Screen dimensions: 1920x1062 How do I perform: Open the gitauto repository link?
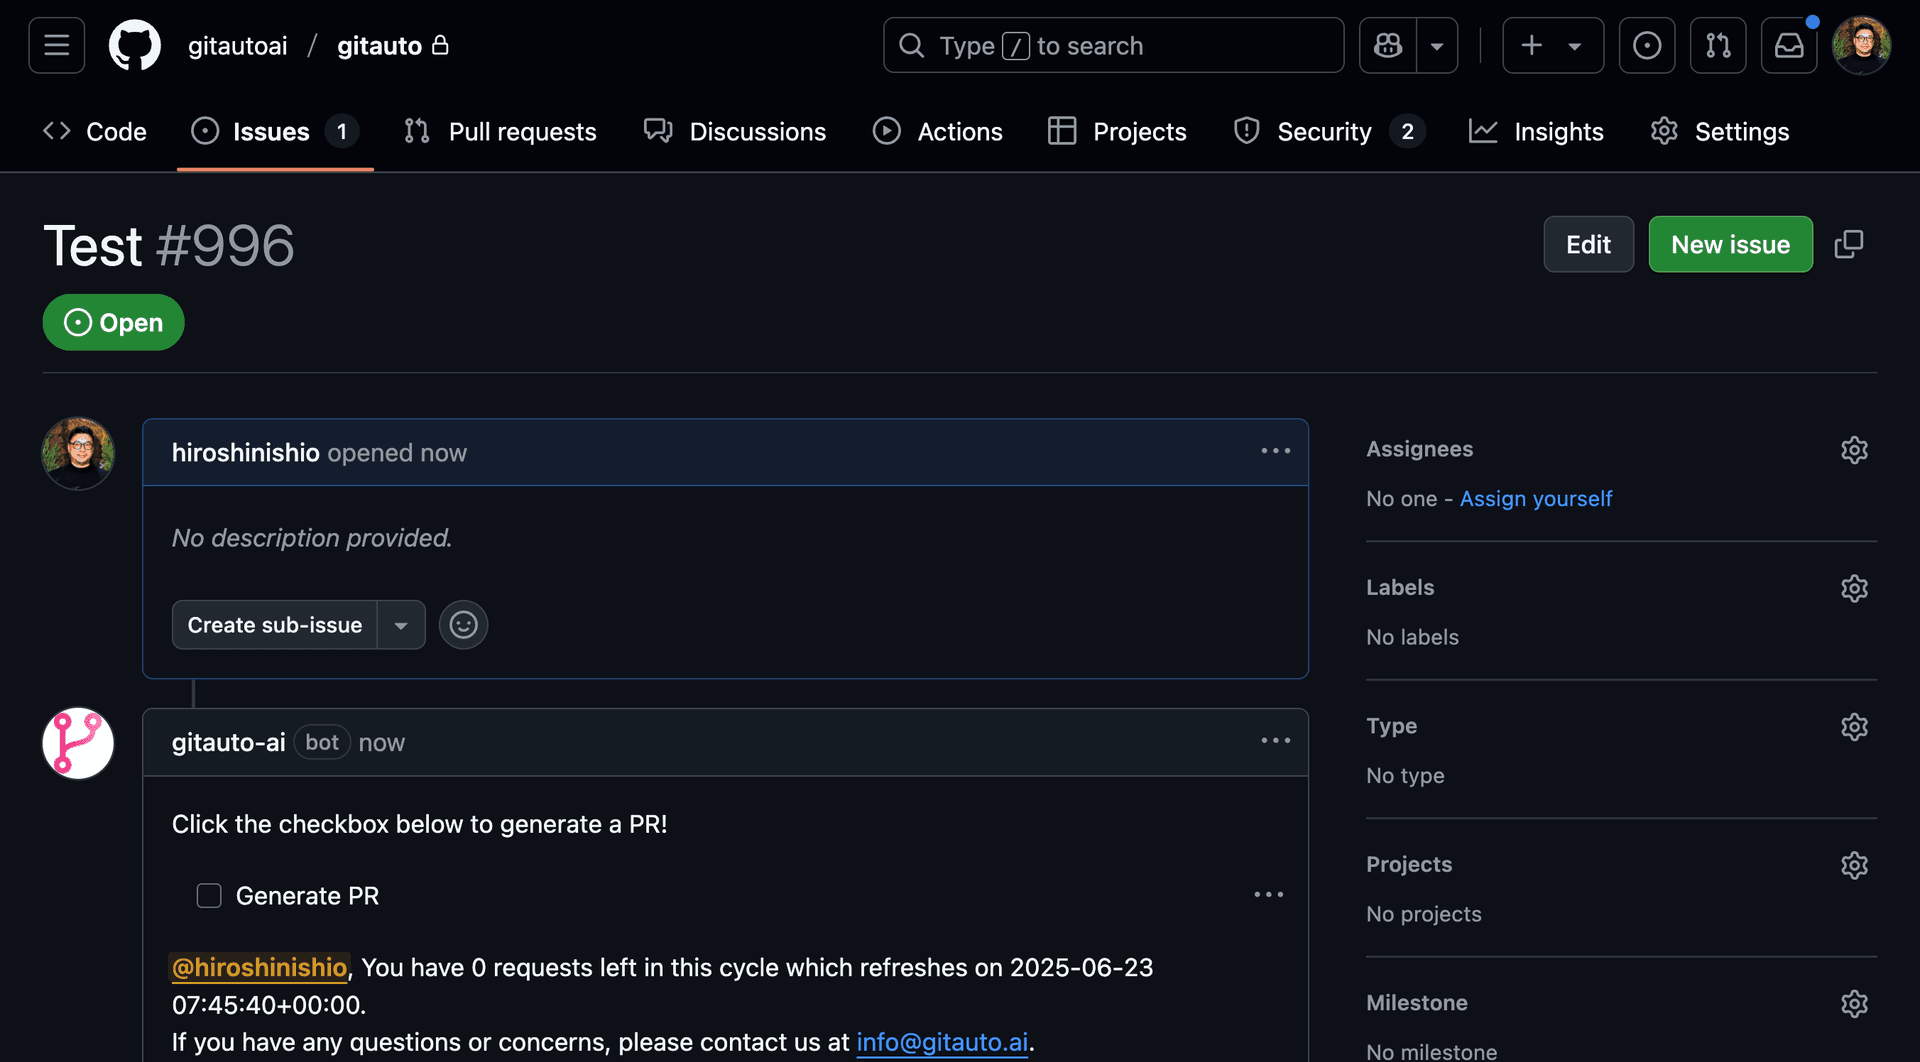379,46
